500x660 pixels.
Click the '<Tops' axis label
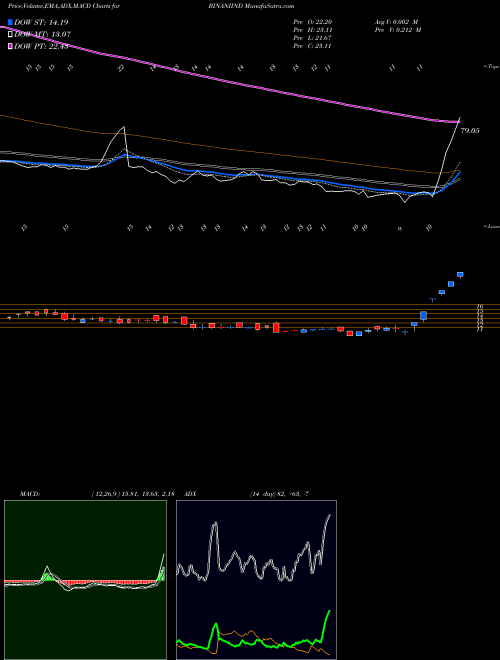click(491, 67)
